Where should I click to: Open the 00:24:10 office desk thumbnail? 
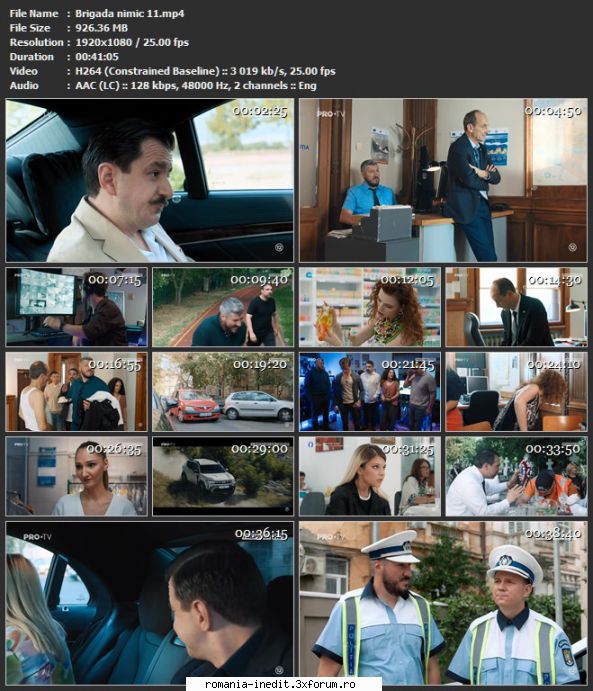click(516, 391)
